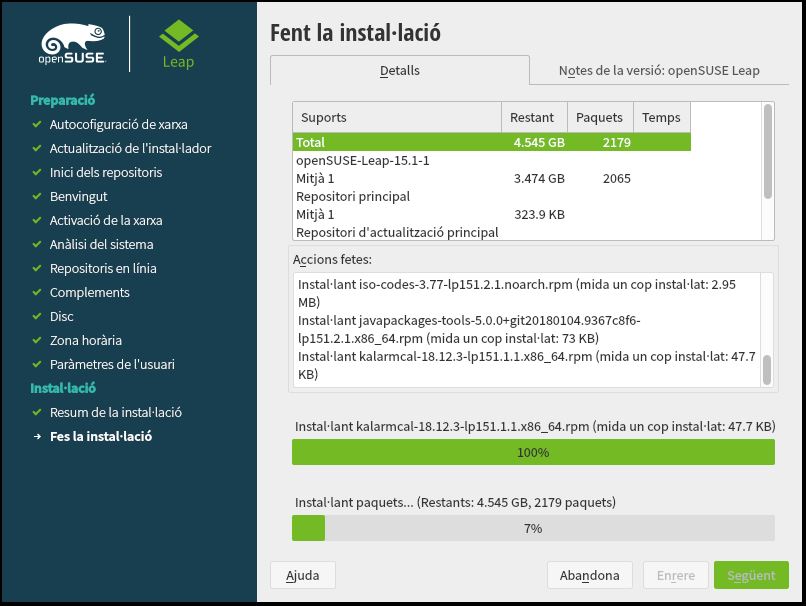806x606 pixels.
Task: Click checkmark next to Zona horària
Action: 37,341
